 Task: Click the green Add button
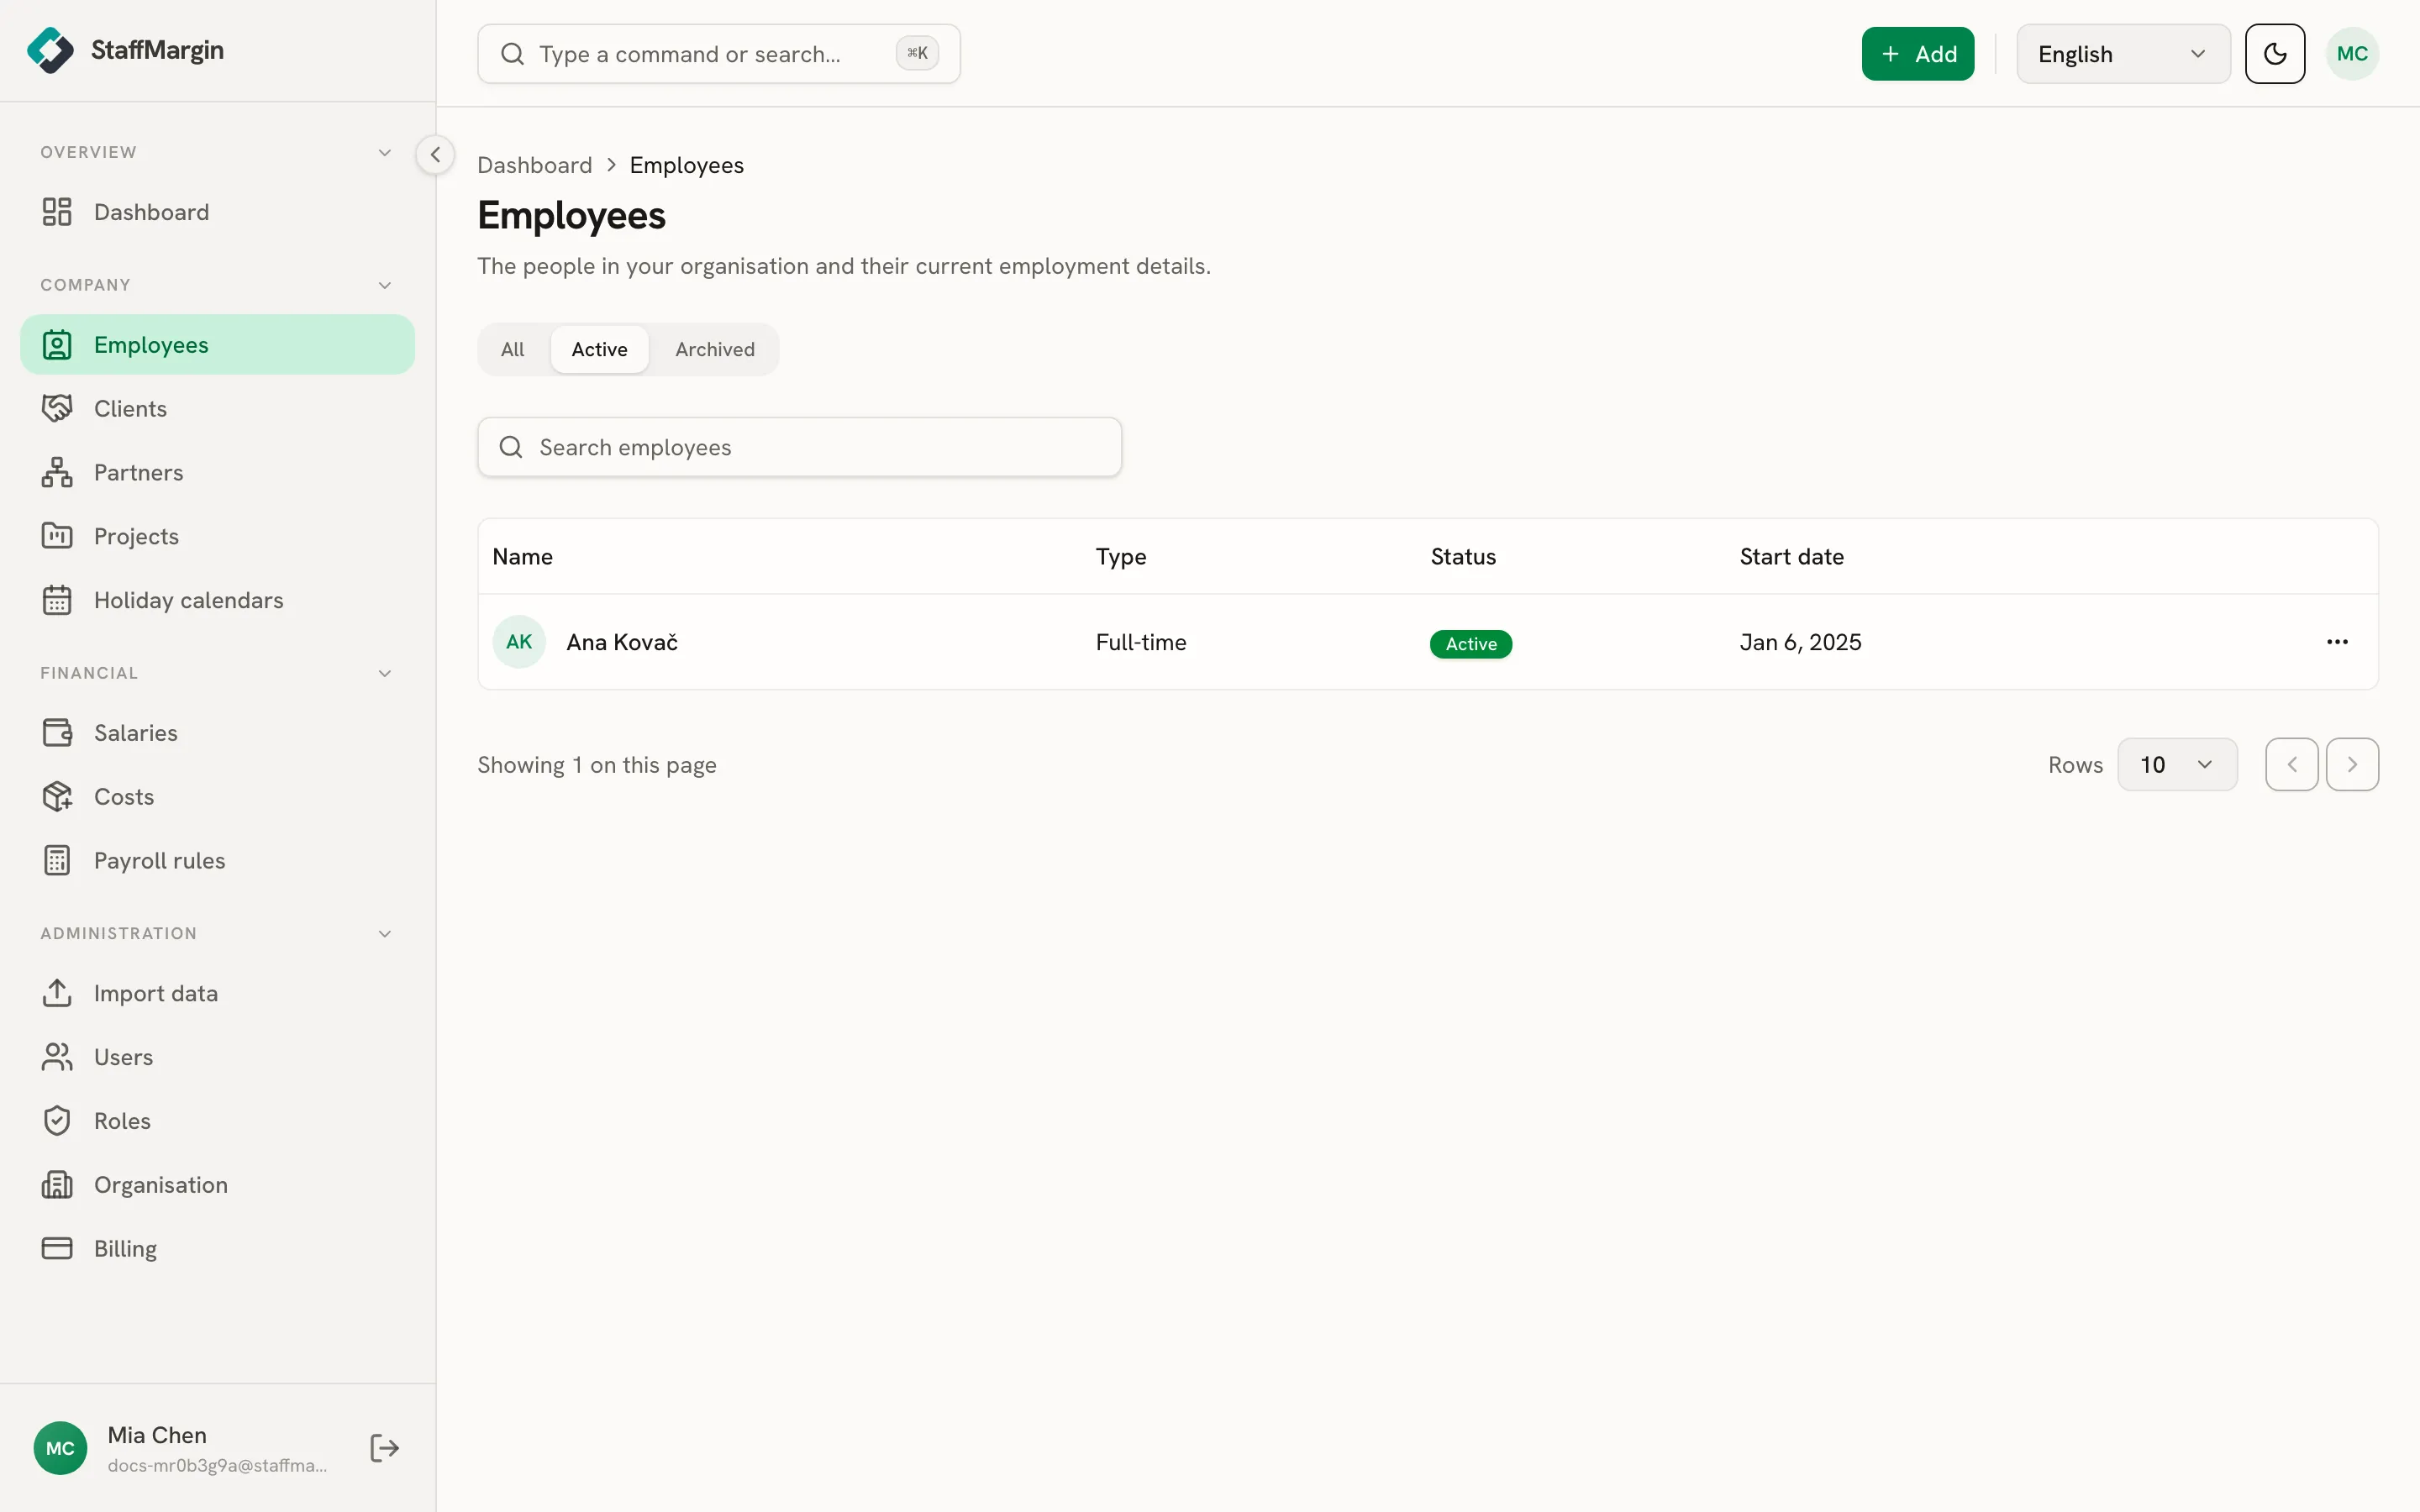(x=1918, y=54)
